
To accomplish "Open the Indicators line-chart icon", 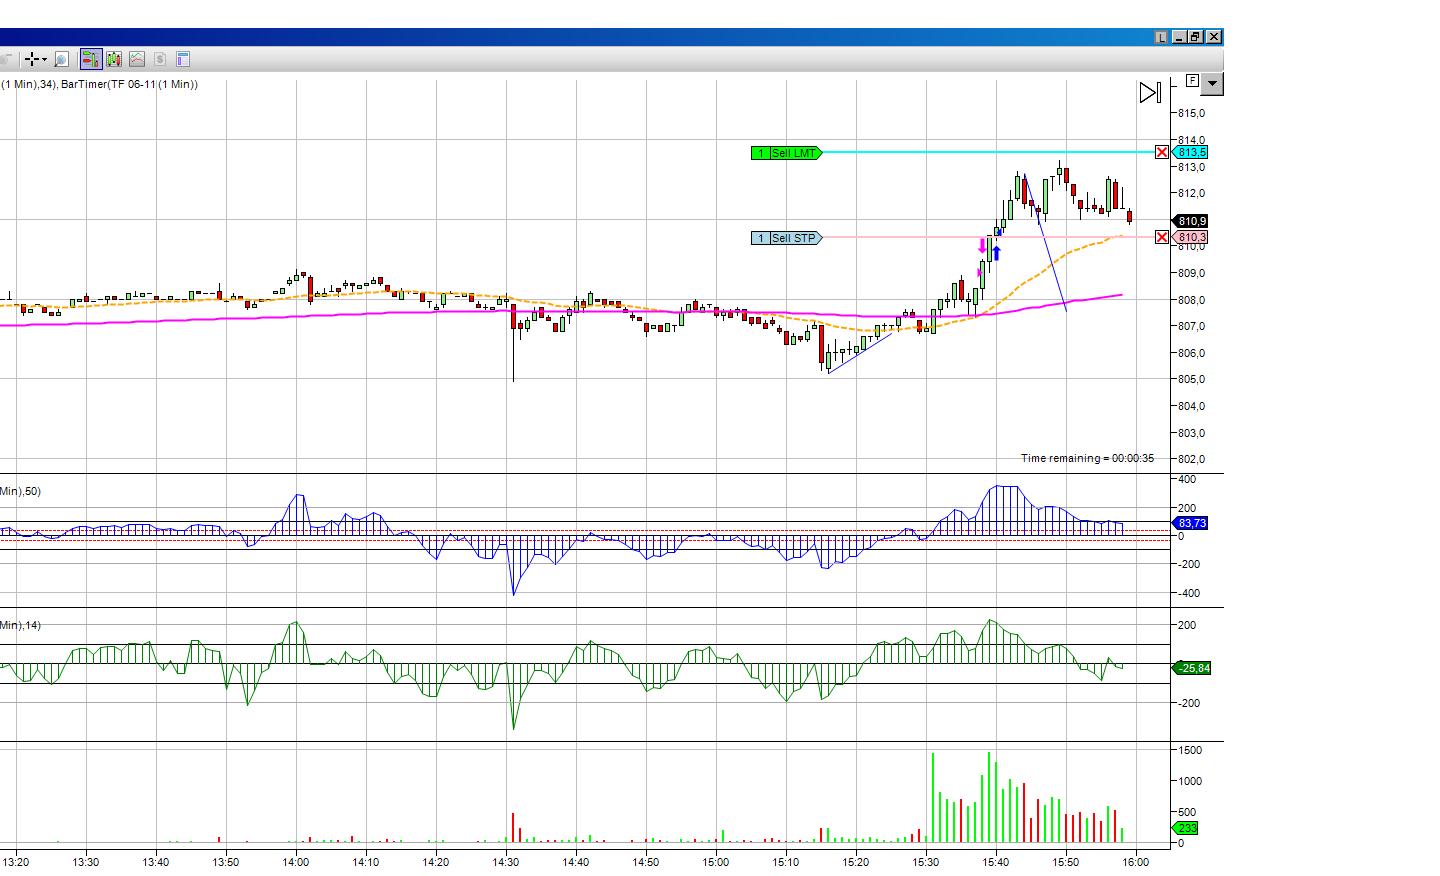I will pos(136,59).
